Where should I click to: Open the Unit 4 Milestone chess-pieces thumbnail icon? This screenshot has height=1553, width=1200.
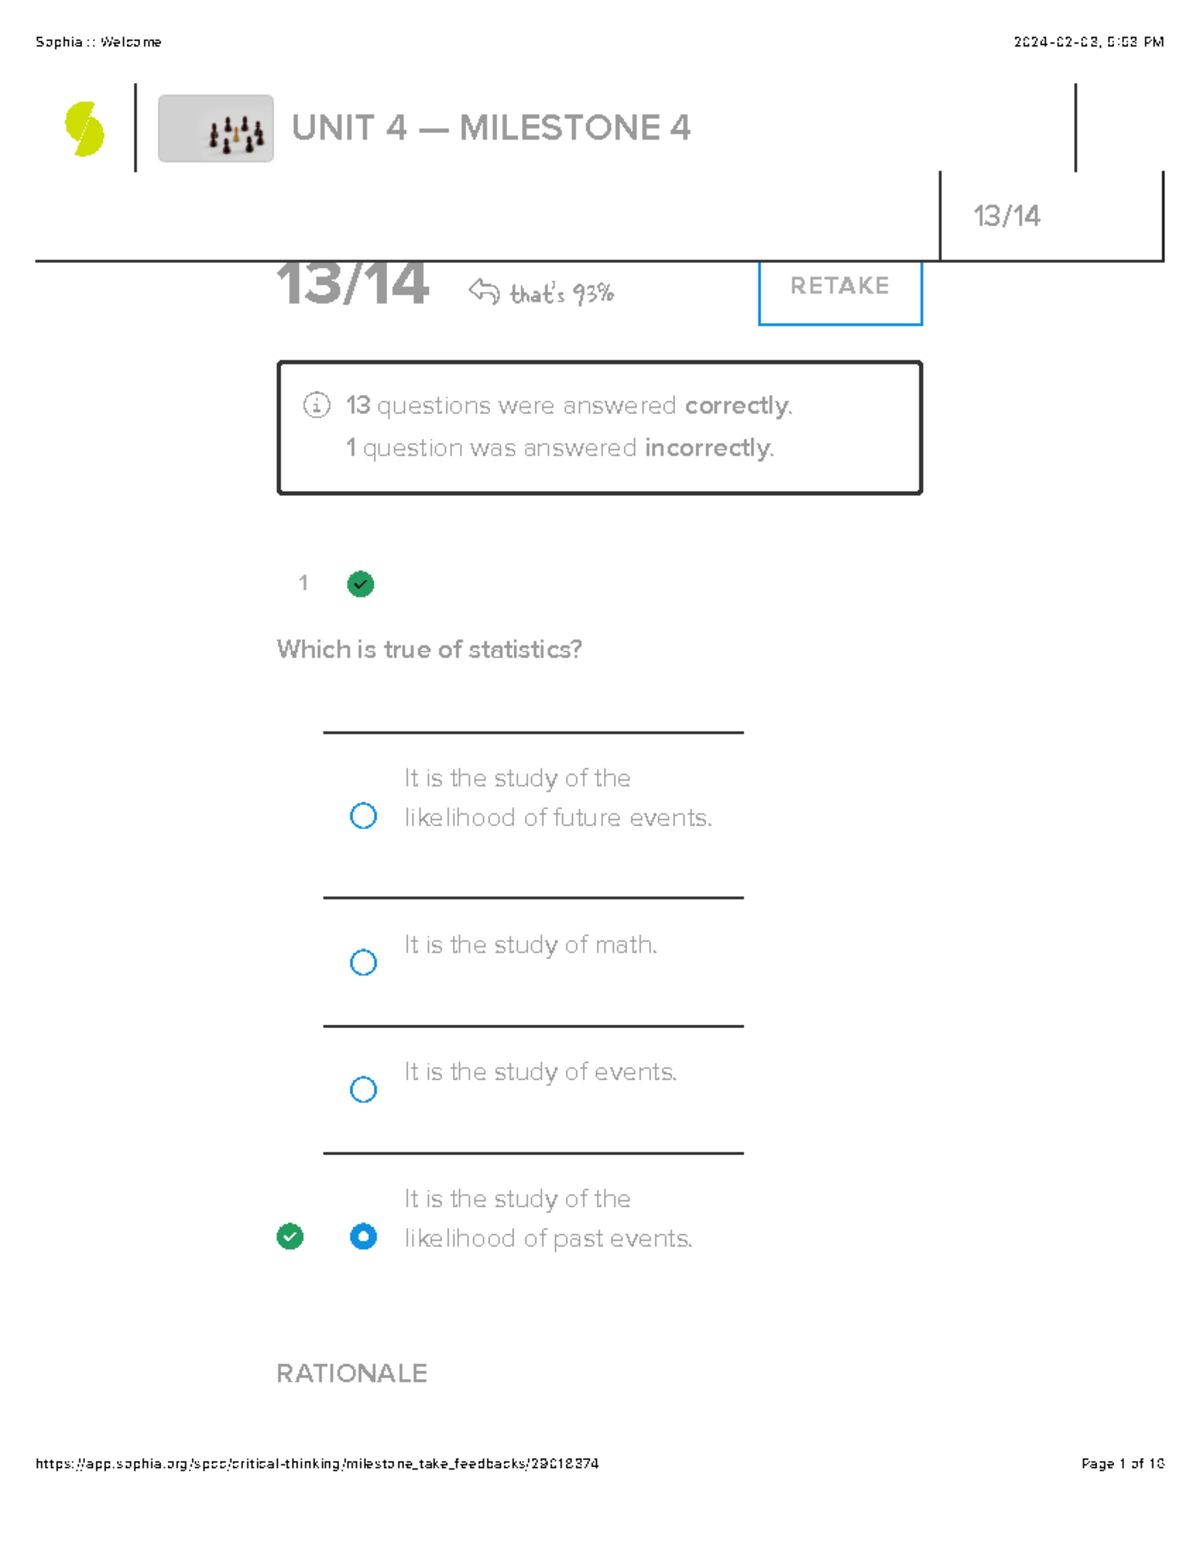tap(216, 130)
